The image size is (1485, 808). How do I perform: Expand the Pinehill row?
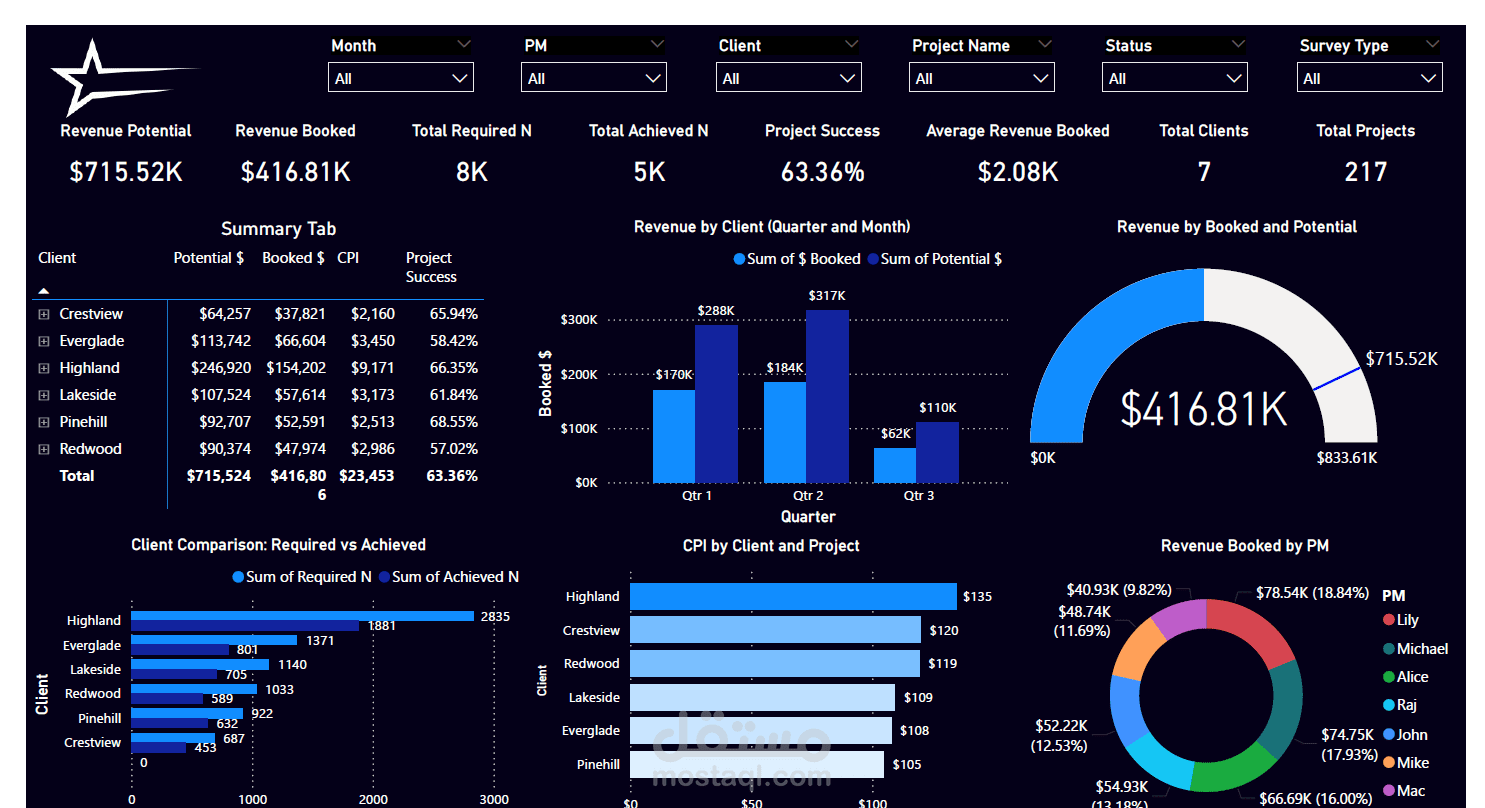(x=44, y=422)
